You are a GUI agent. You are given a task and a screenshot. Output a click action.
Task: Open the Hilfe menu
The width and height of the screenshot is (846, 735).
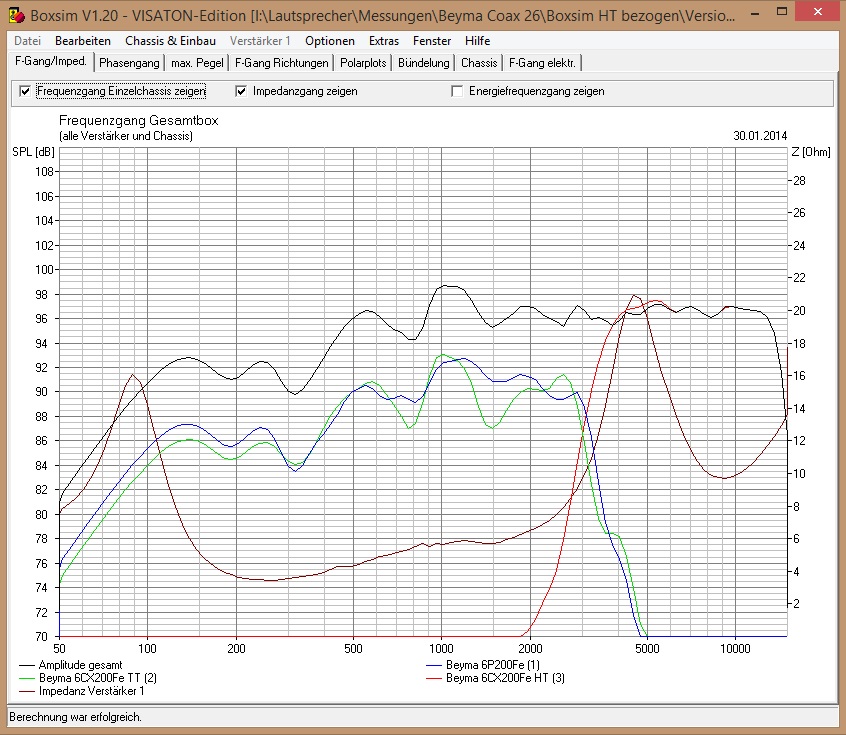coord(477,41)
